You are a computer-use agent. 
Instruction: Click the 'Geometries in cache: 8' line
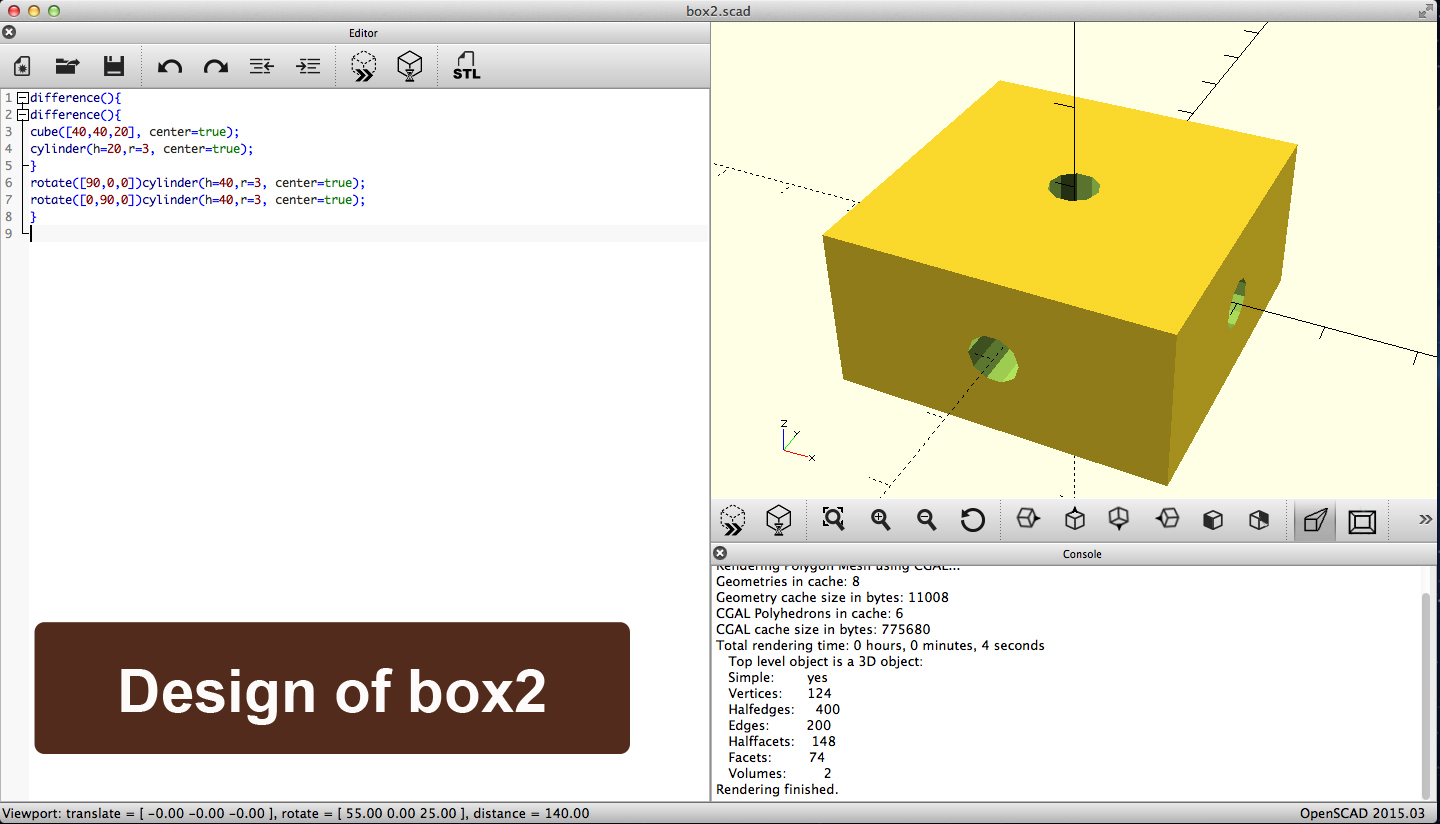(x=788, y=581)
